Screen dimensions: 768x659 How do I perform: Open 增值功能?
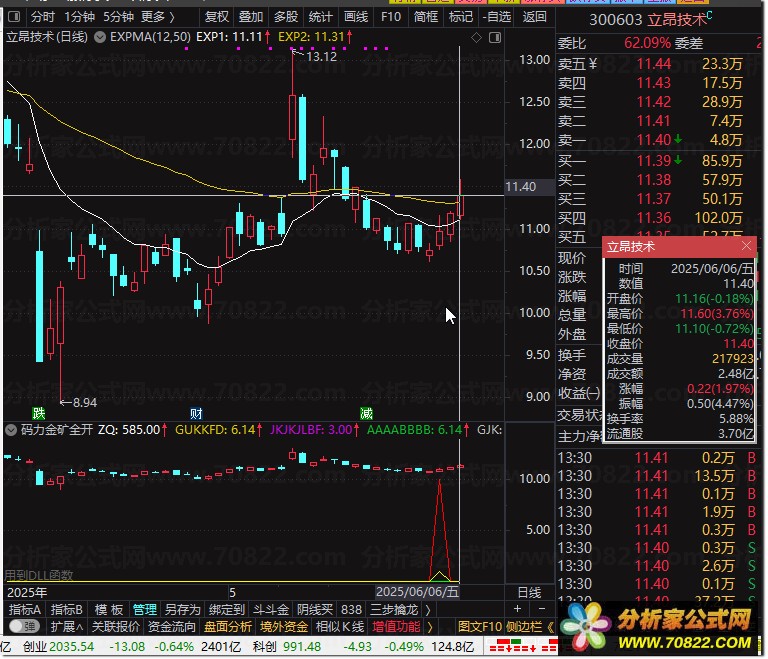coord(396,627)
